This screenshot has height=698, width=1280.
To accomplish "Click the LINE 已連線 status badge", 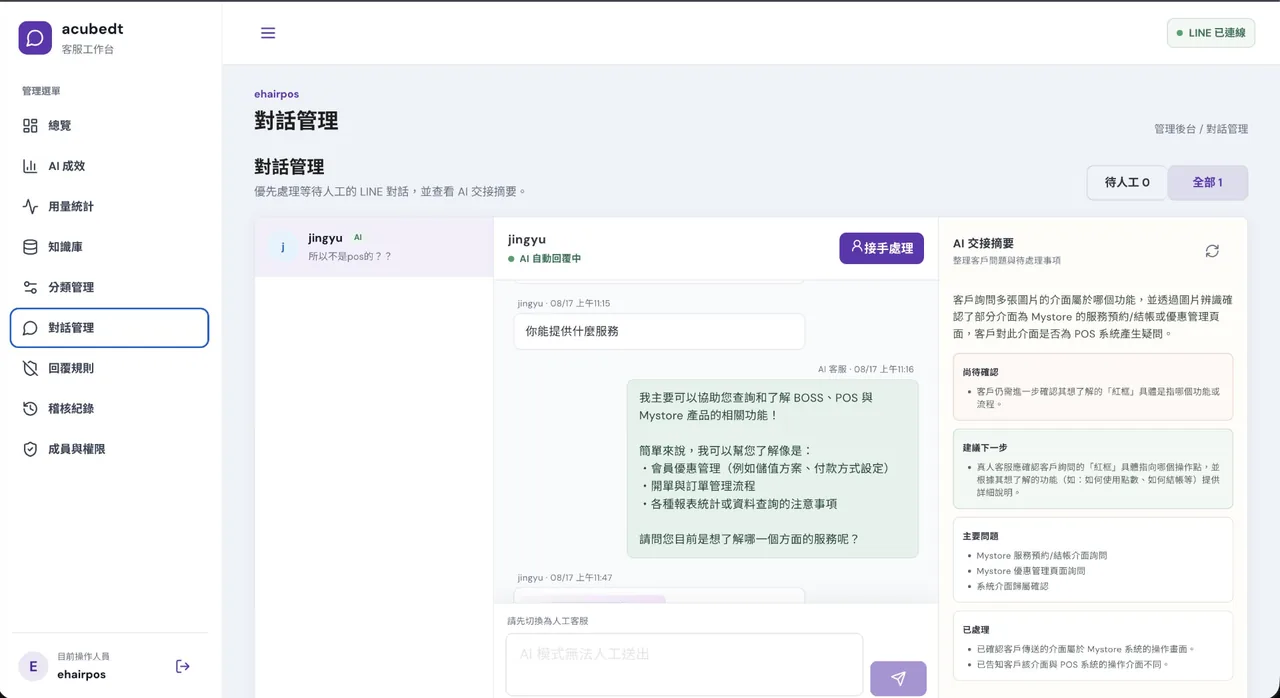I will coord(1211,33).
